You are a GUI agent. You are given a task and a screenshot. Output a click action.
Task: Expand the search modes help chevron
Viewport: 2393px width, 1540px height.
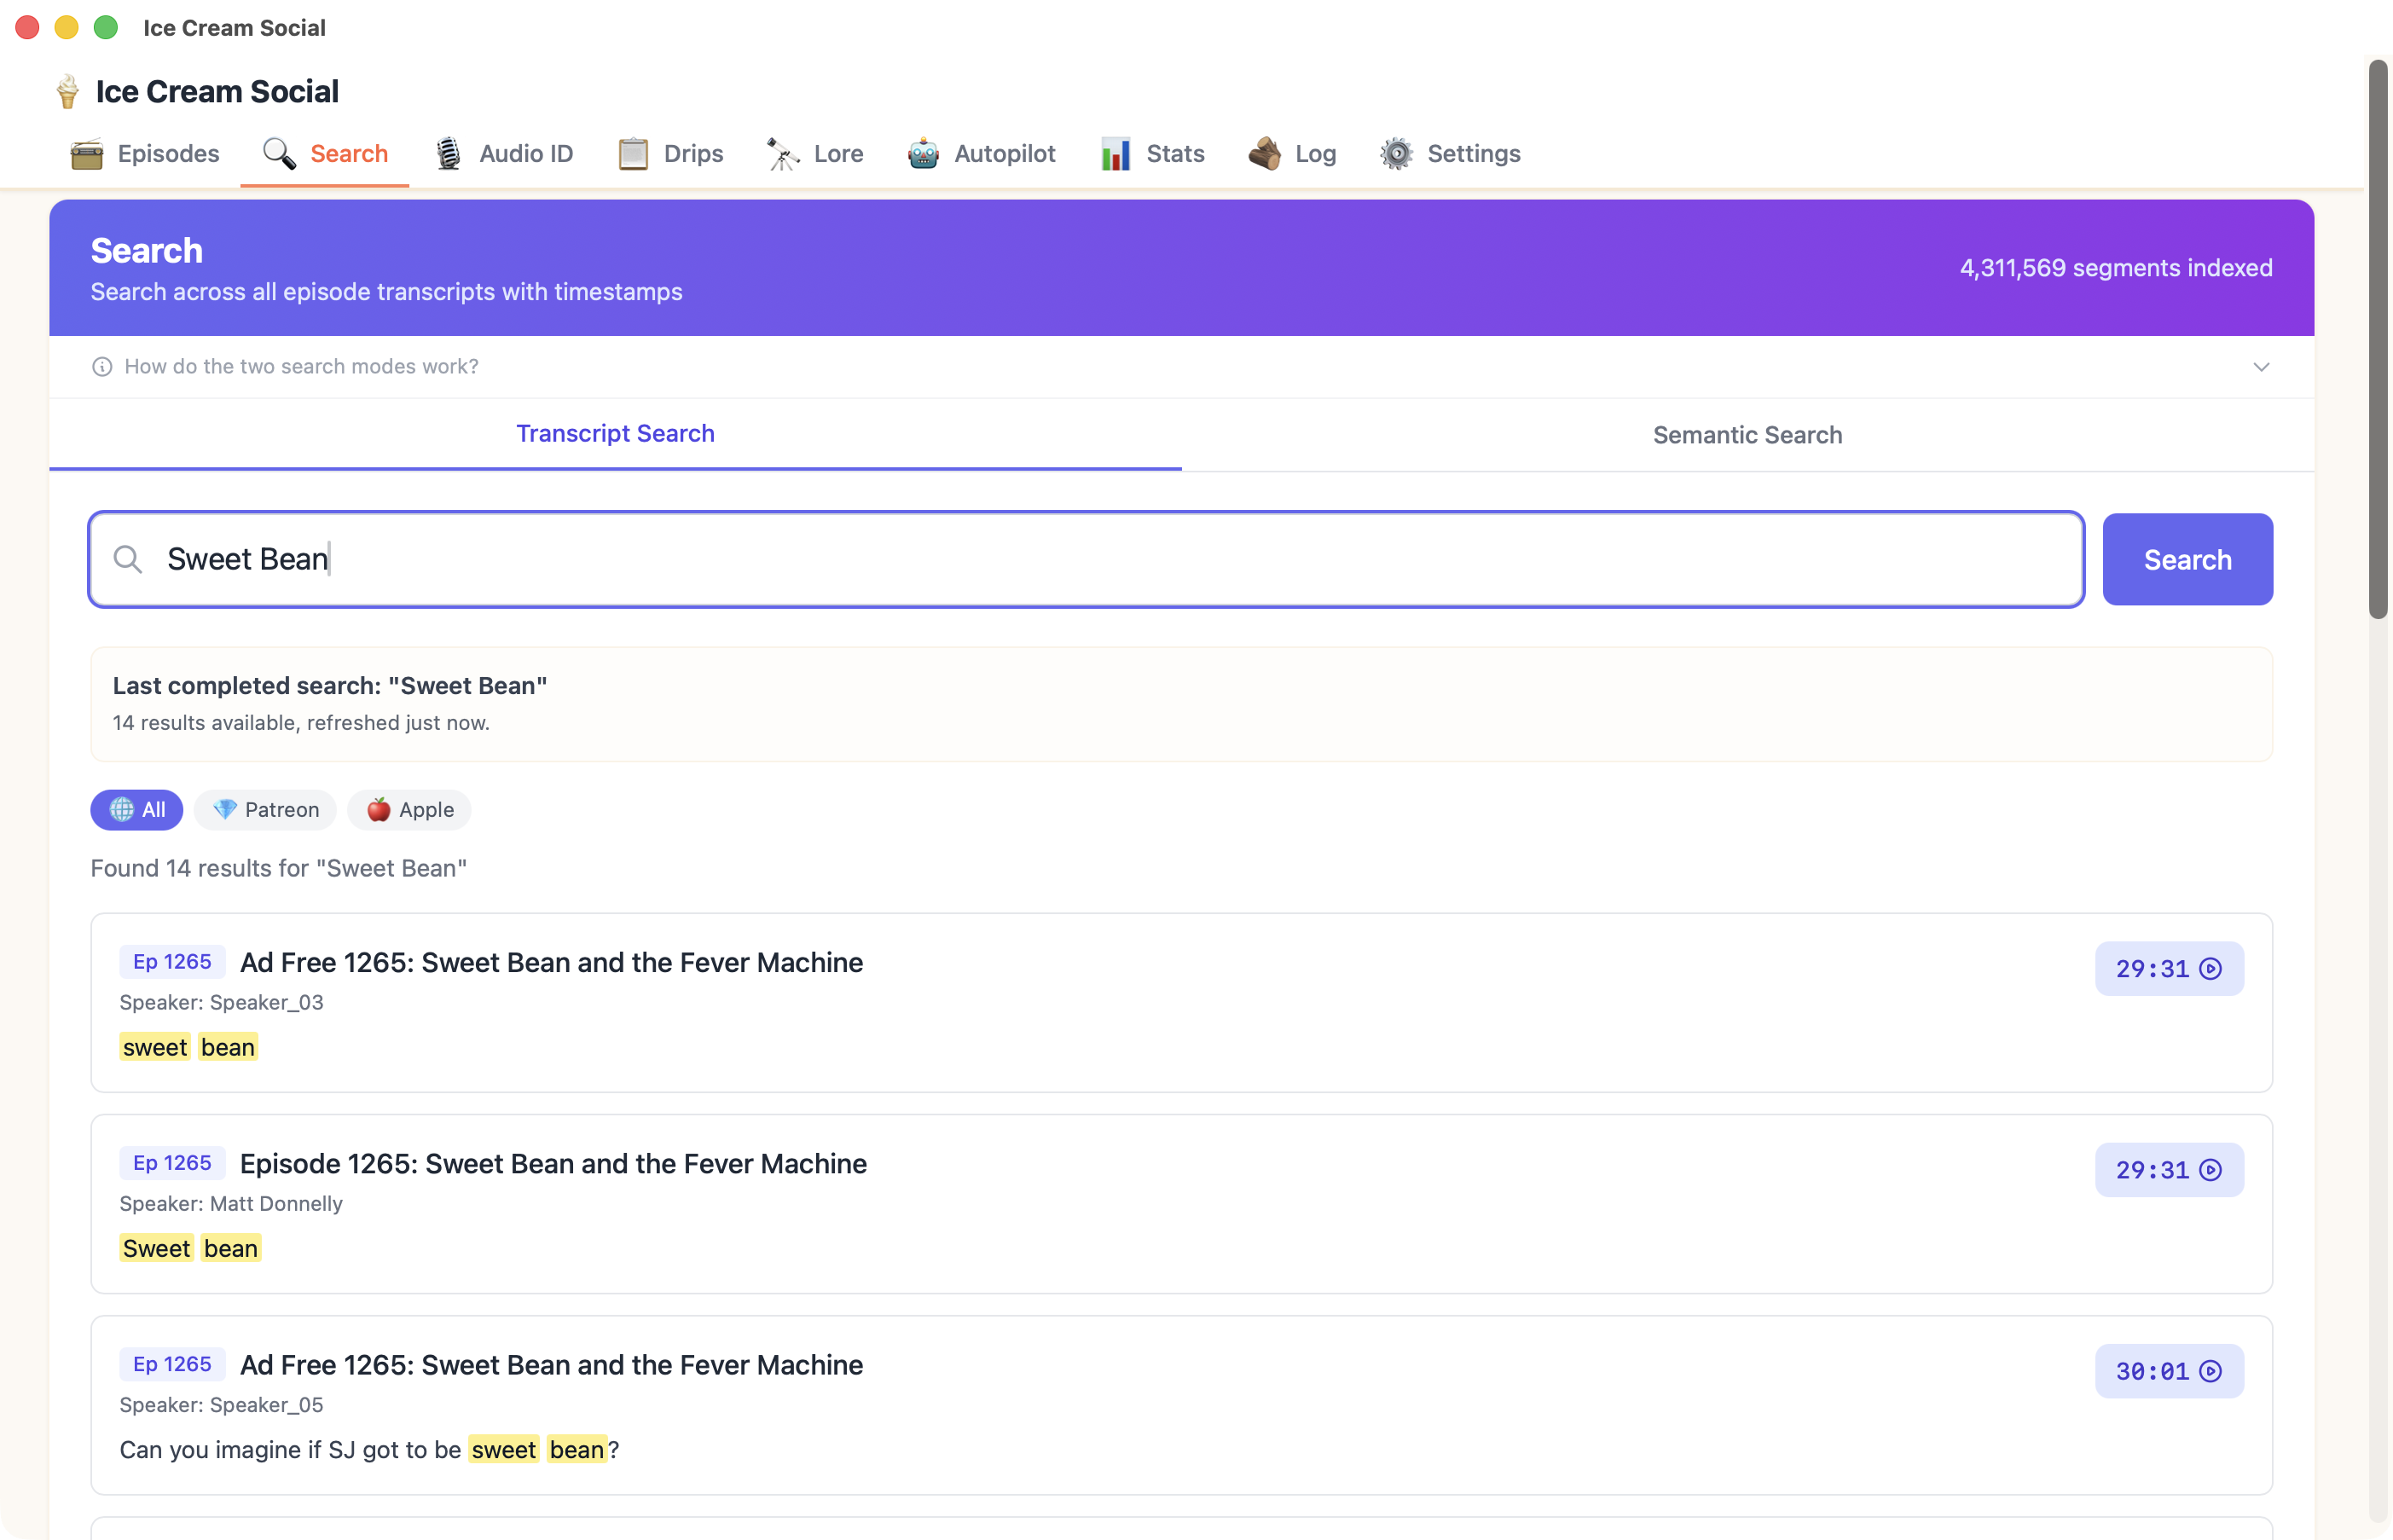pos(2261,367)
